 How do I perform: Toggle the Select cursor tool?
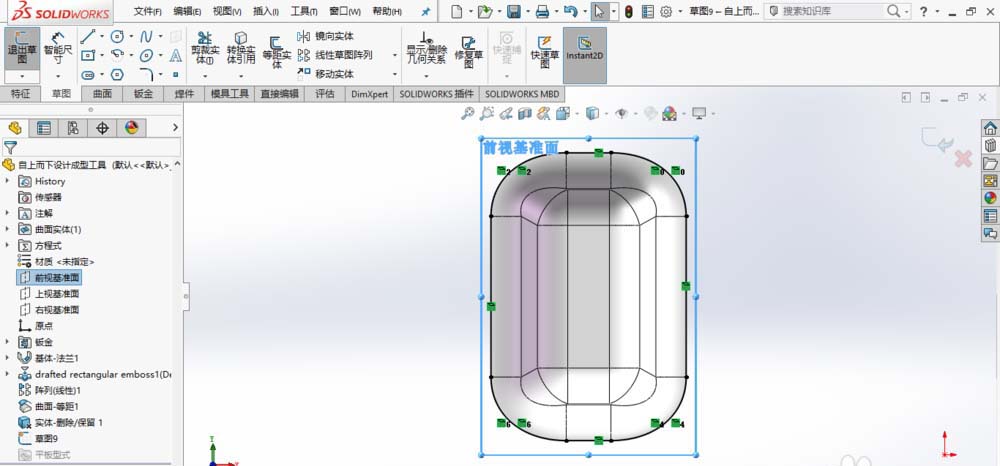click(599, 11)
